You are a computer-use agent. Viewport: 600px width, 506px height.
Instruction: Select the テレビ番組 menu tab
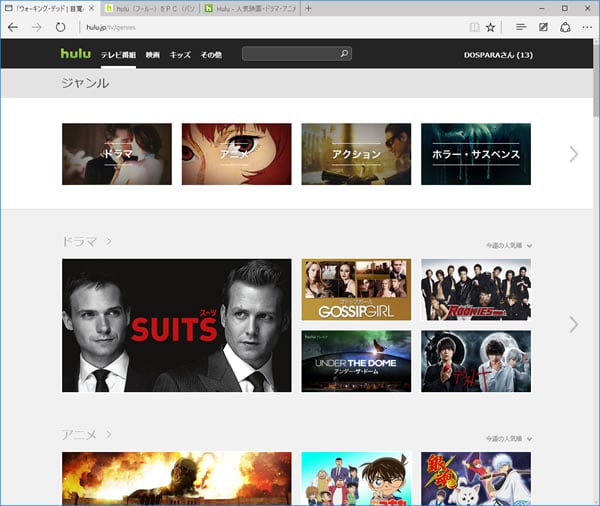pos(118,55)
